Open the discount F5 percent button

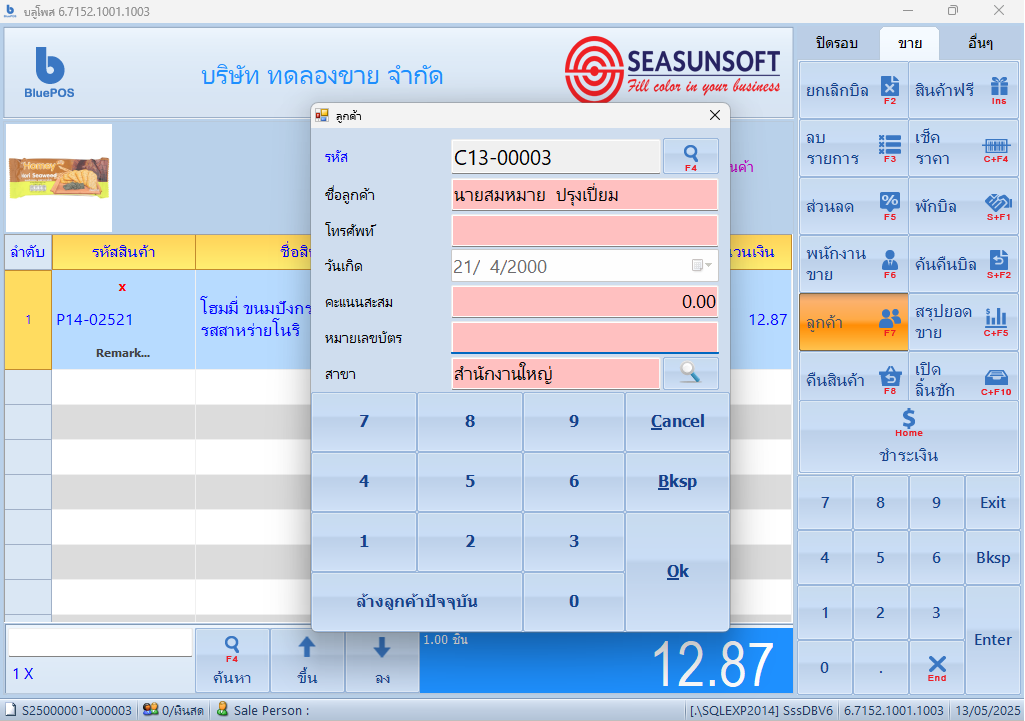(852, 206)
